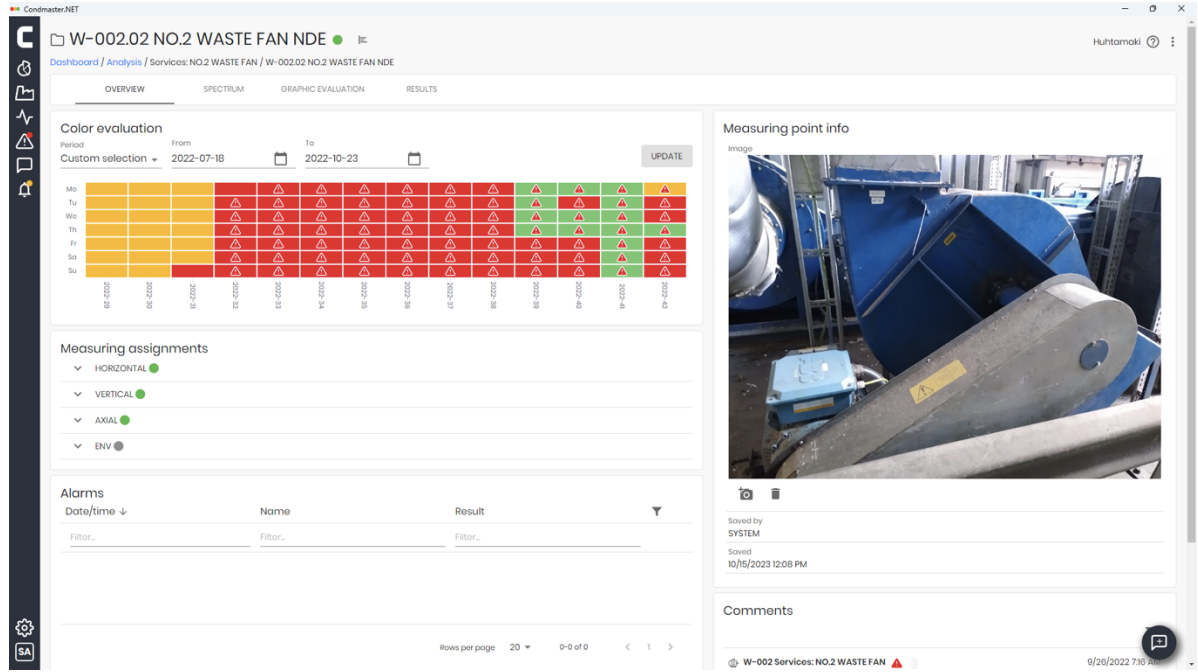Follow the Analysis breadcrumb link

(124, 62)
